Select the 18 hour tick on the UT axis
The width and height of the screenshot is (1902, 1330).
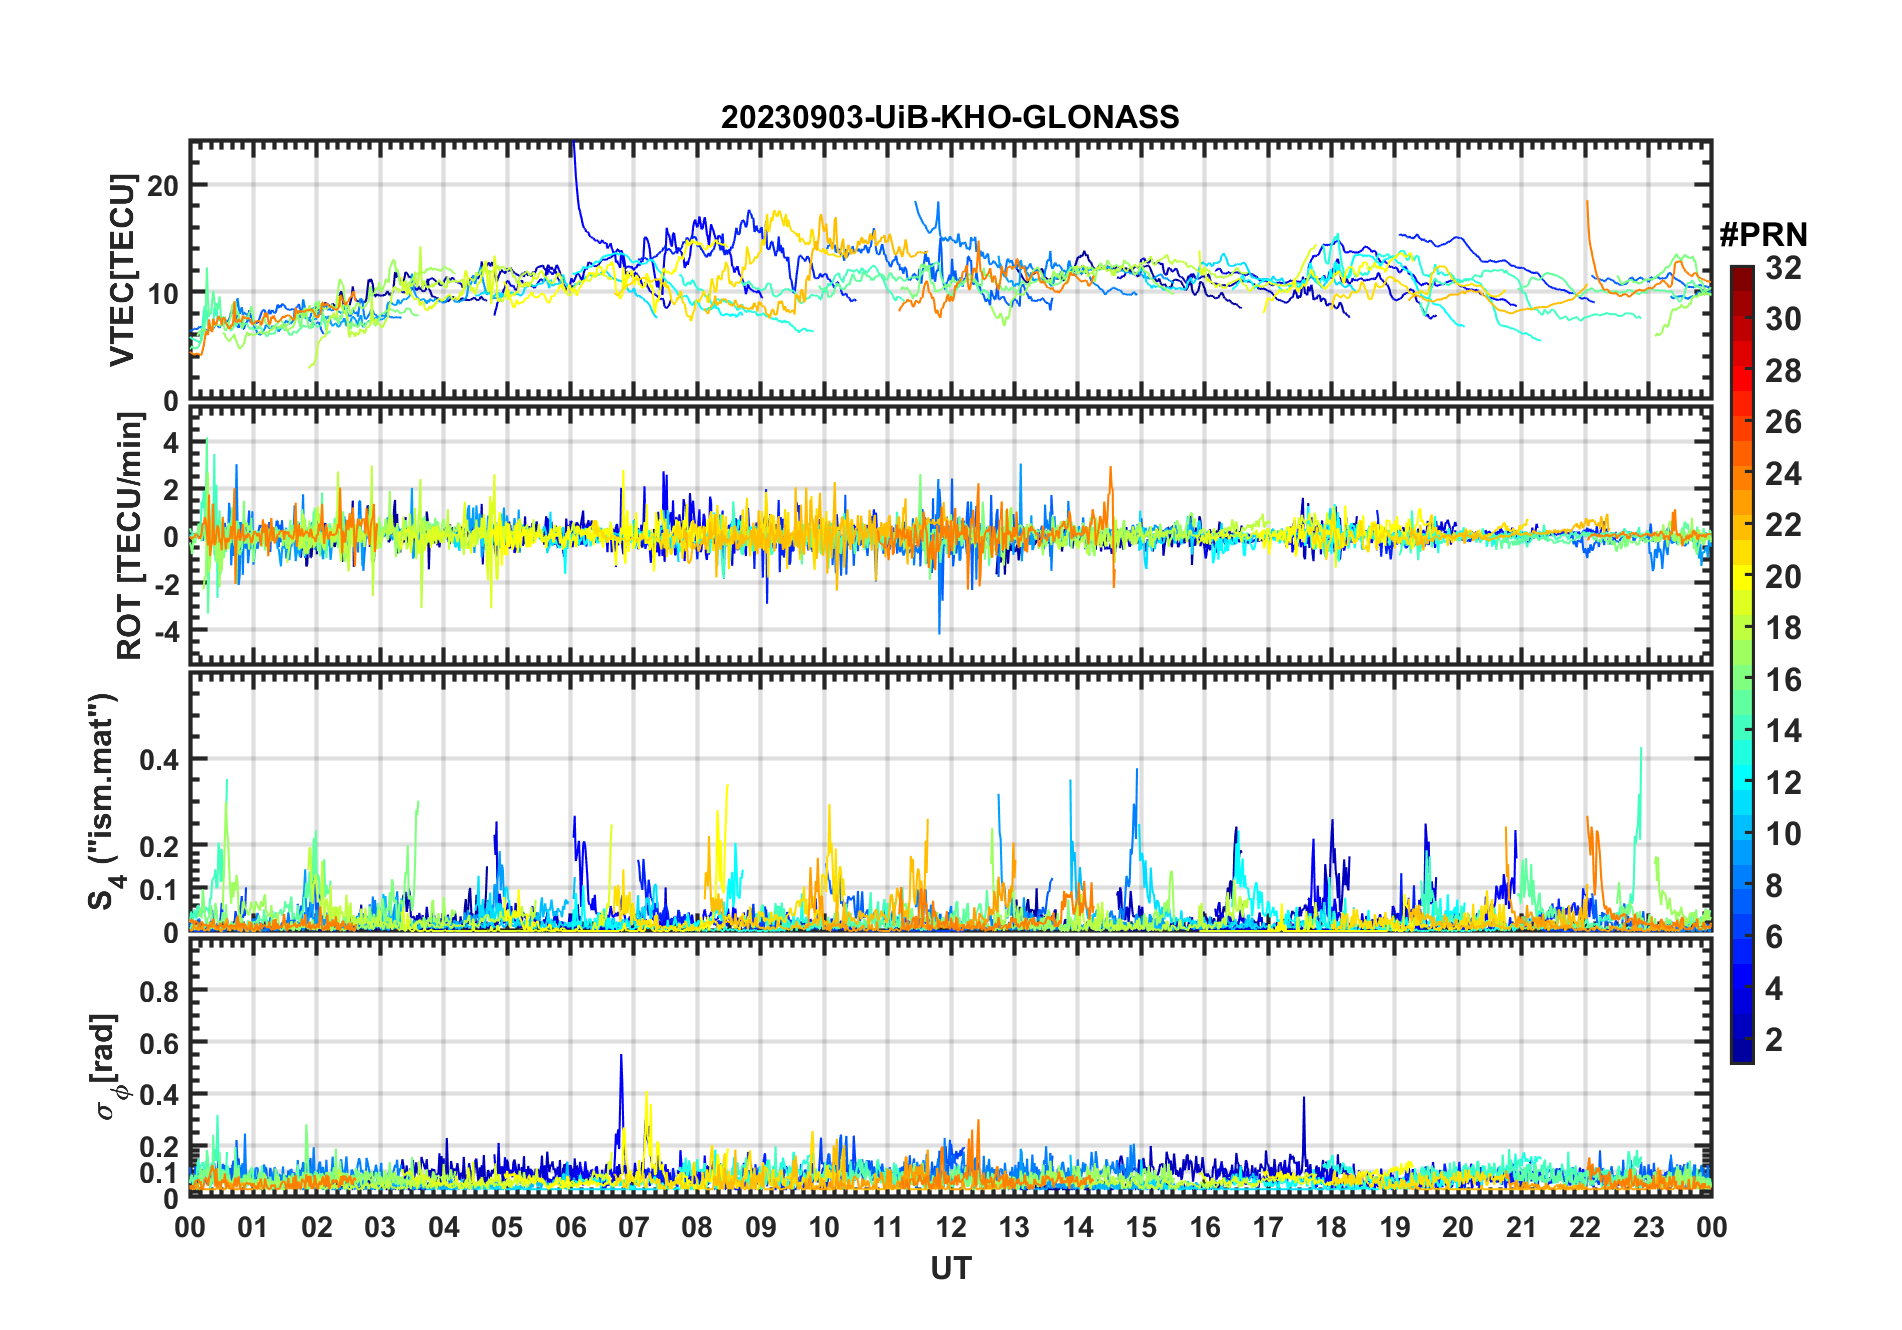1331,1227
